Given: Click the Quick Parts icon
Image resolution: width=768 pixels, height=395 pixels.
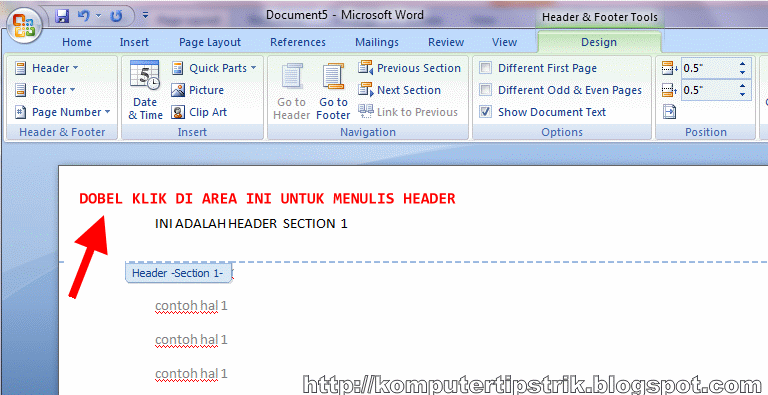Looking at the screenshot, I should (x=178, y=68).
